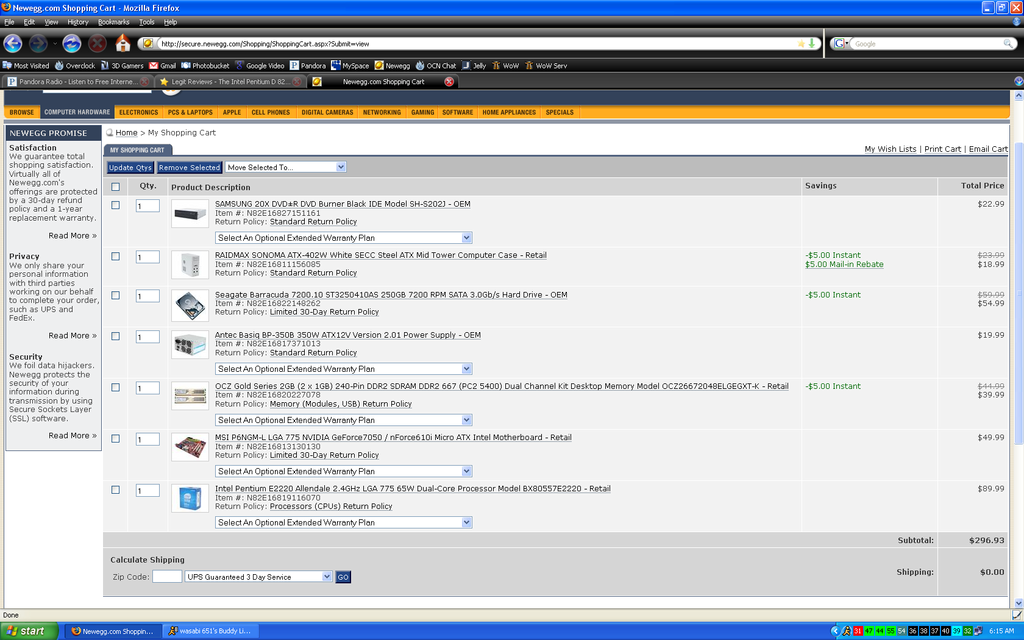Expand warranty plan dropdown for MSI motherboard
1024x640 pixels.
point(344,472)
